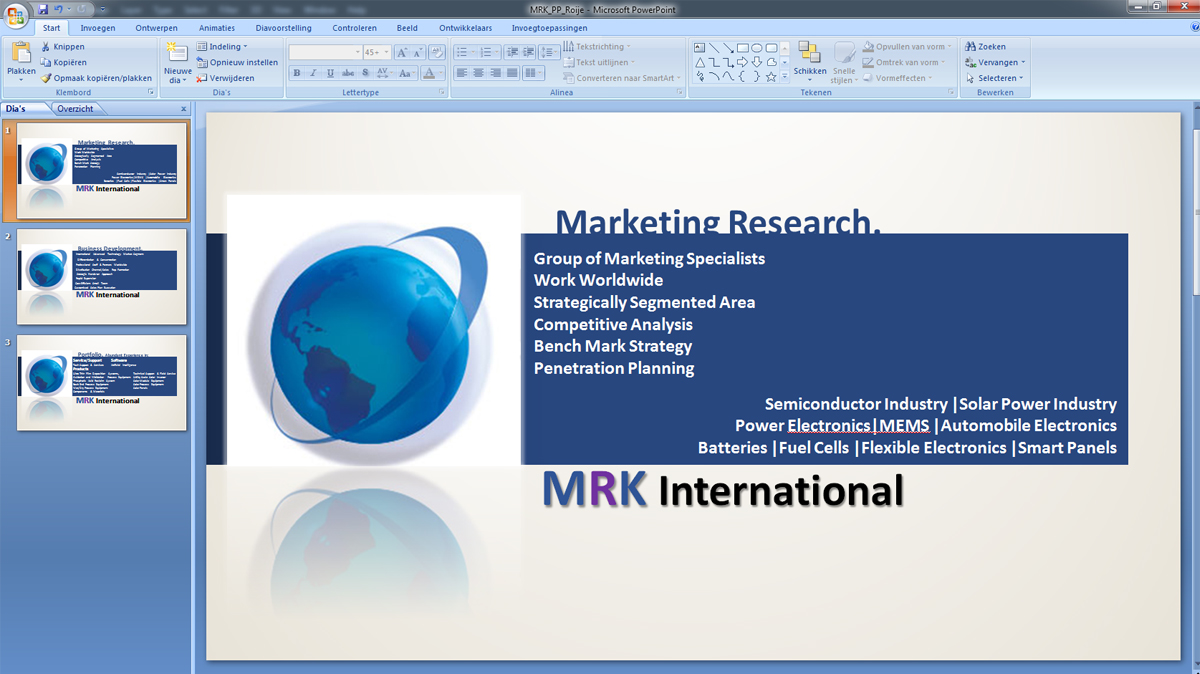Screen dimensions: 1200x674
Task: Align text right
Action: 496,73
